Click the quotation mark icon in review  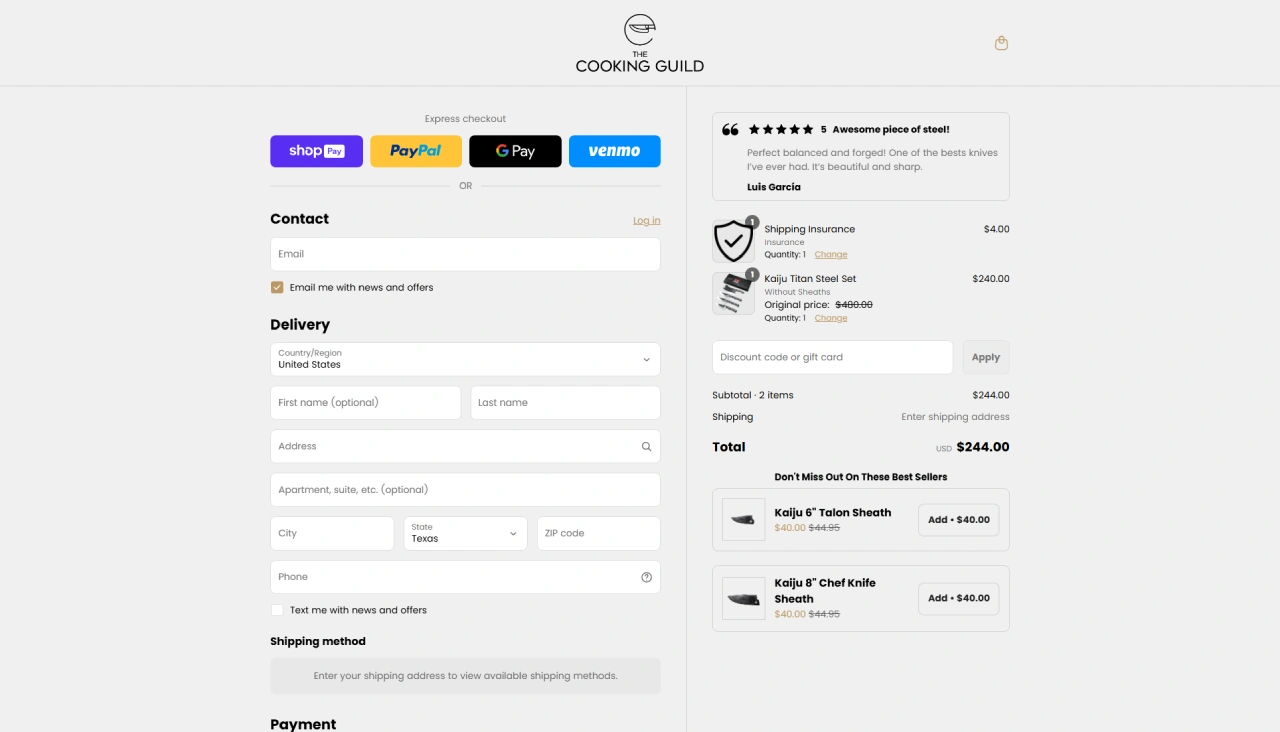coord(730,130)
